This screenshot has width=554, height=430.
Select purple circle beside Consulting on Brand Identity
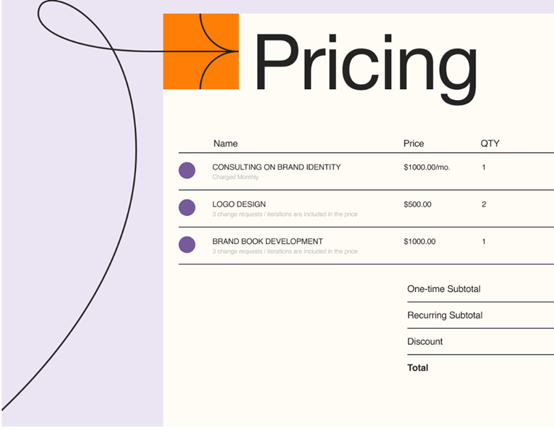[187, 170]
